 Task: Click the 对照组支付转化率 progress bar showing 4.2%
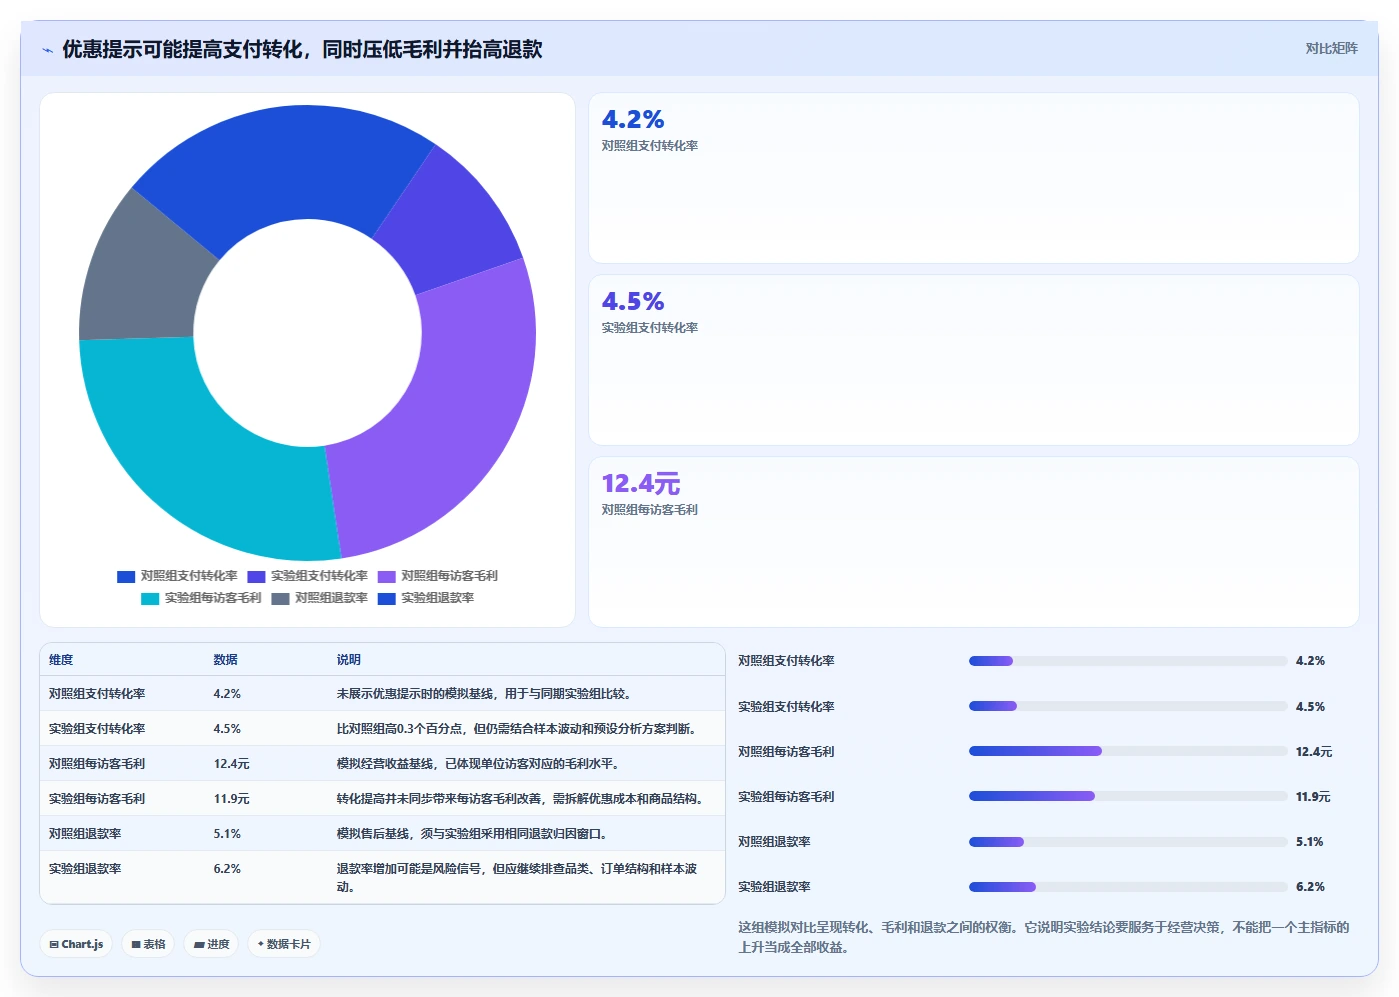(x=1128, y=661)
